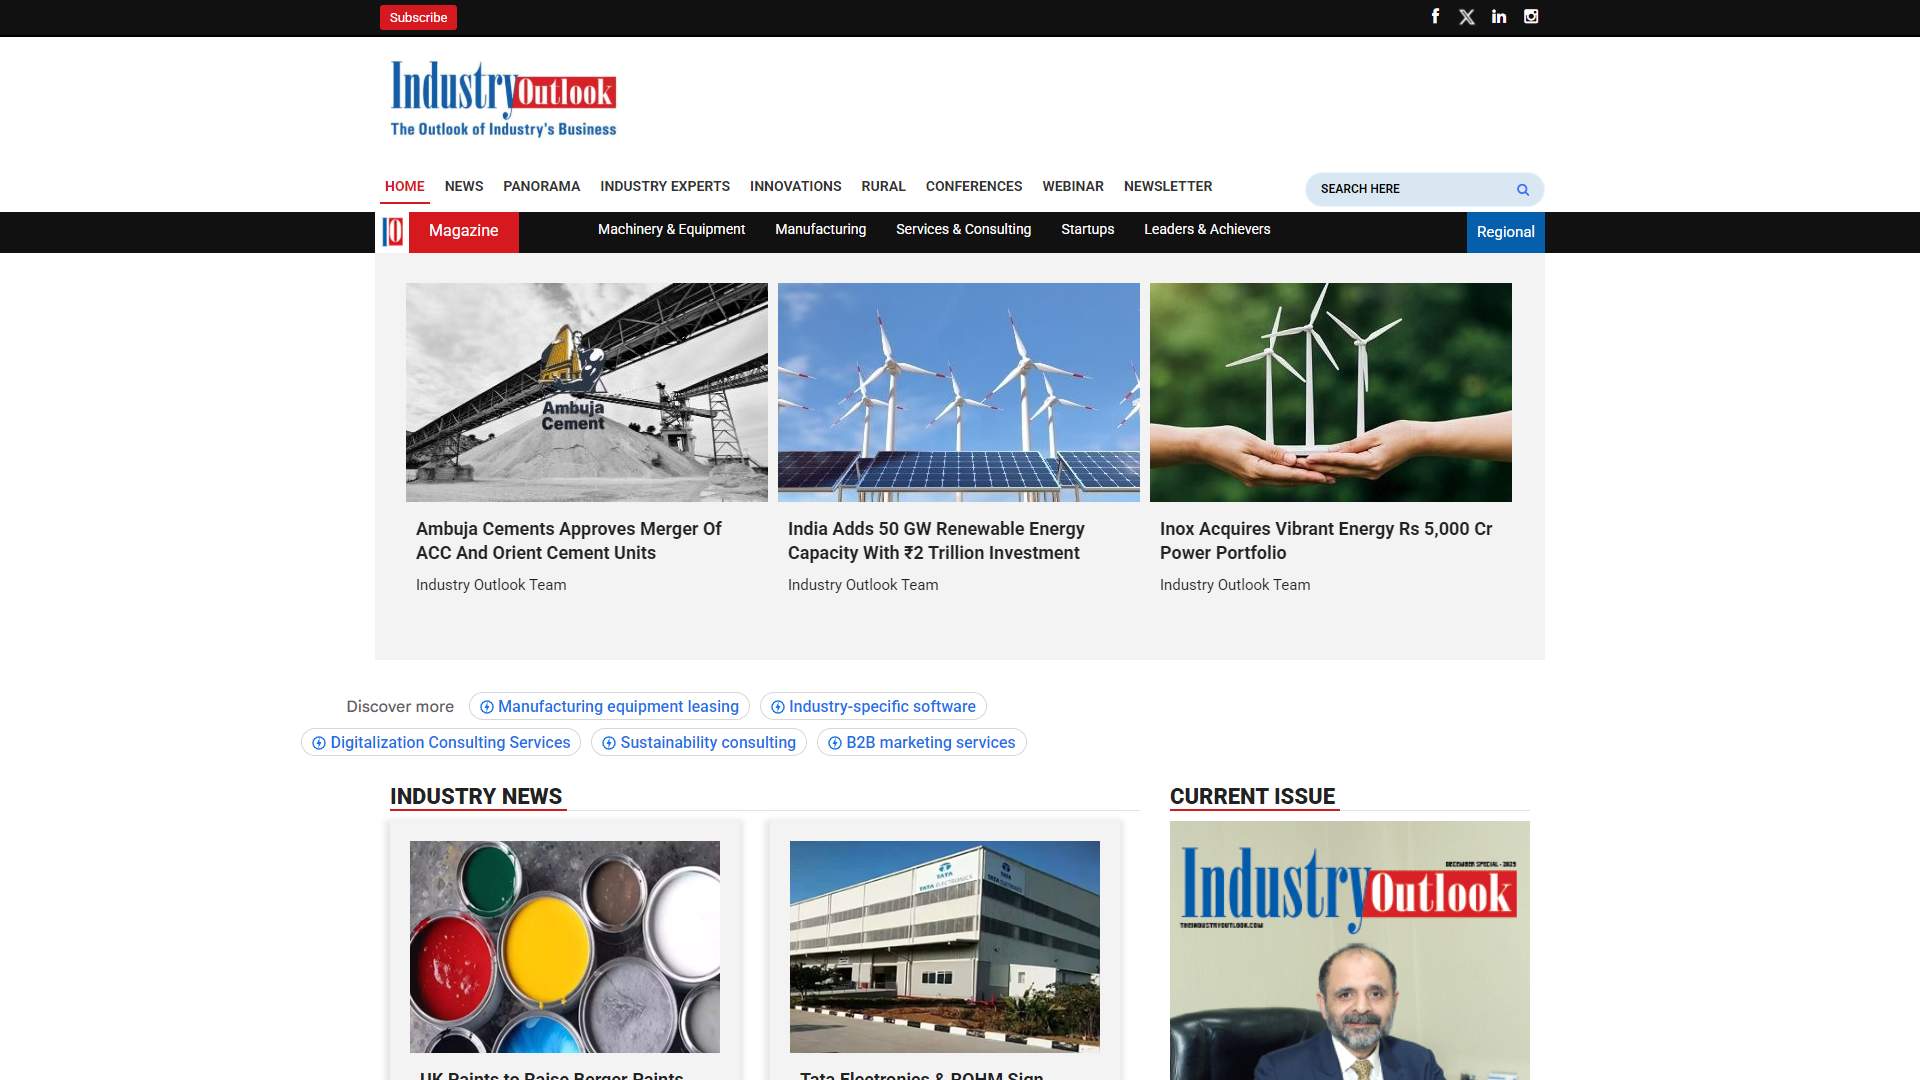Open the Inox Acquires Vibrant Energy headline

tap(1326, 540)
